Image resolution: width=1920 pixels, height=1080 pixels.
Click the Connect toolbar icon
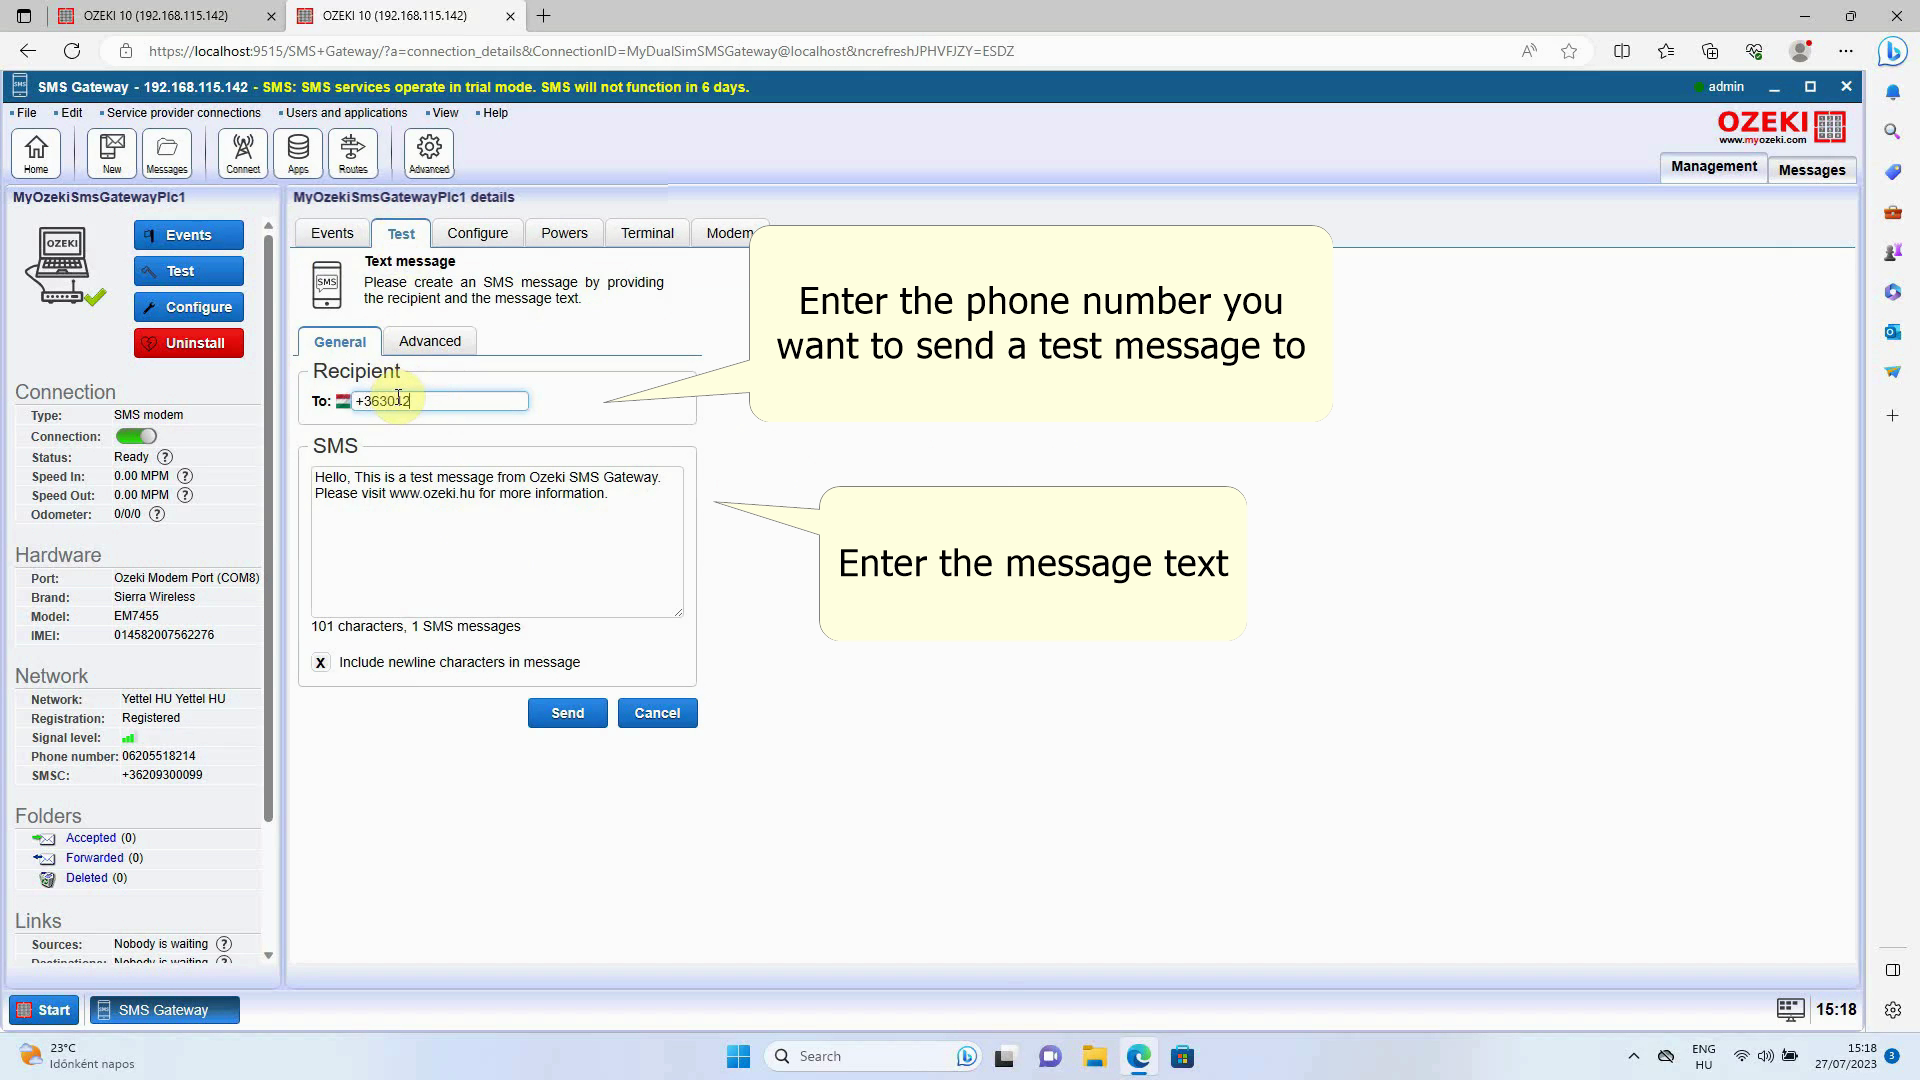coord(243,153)
